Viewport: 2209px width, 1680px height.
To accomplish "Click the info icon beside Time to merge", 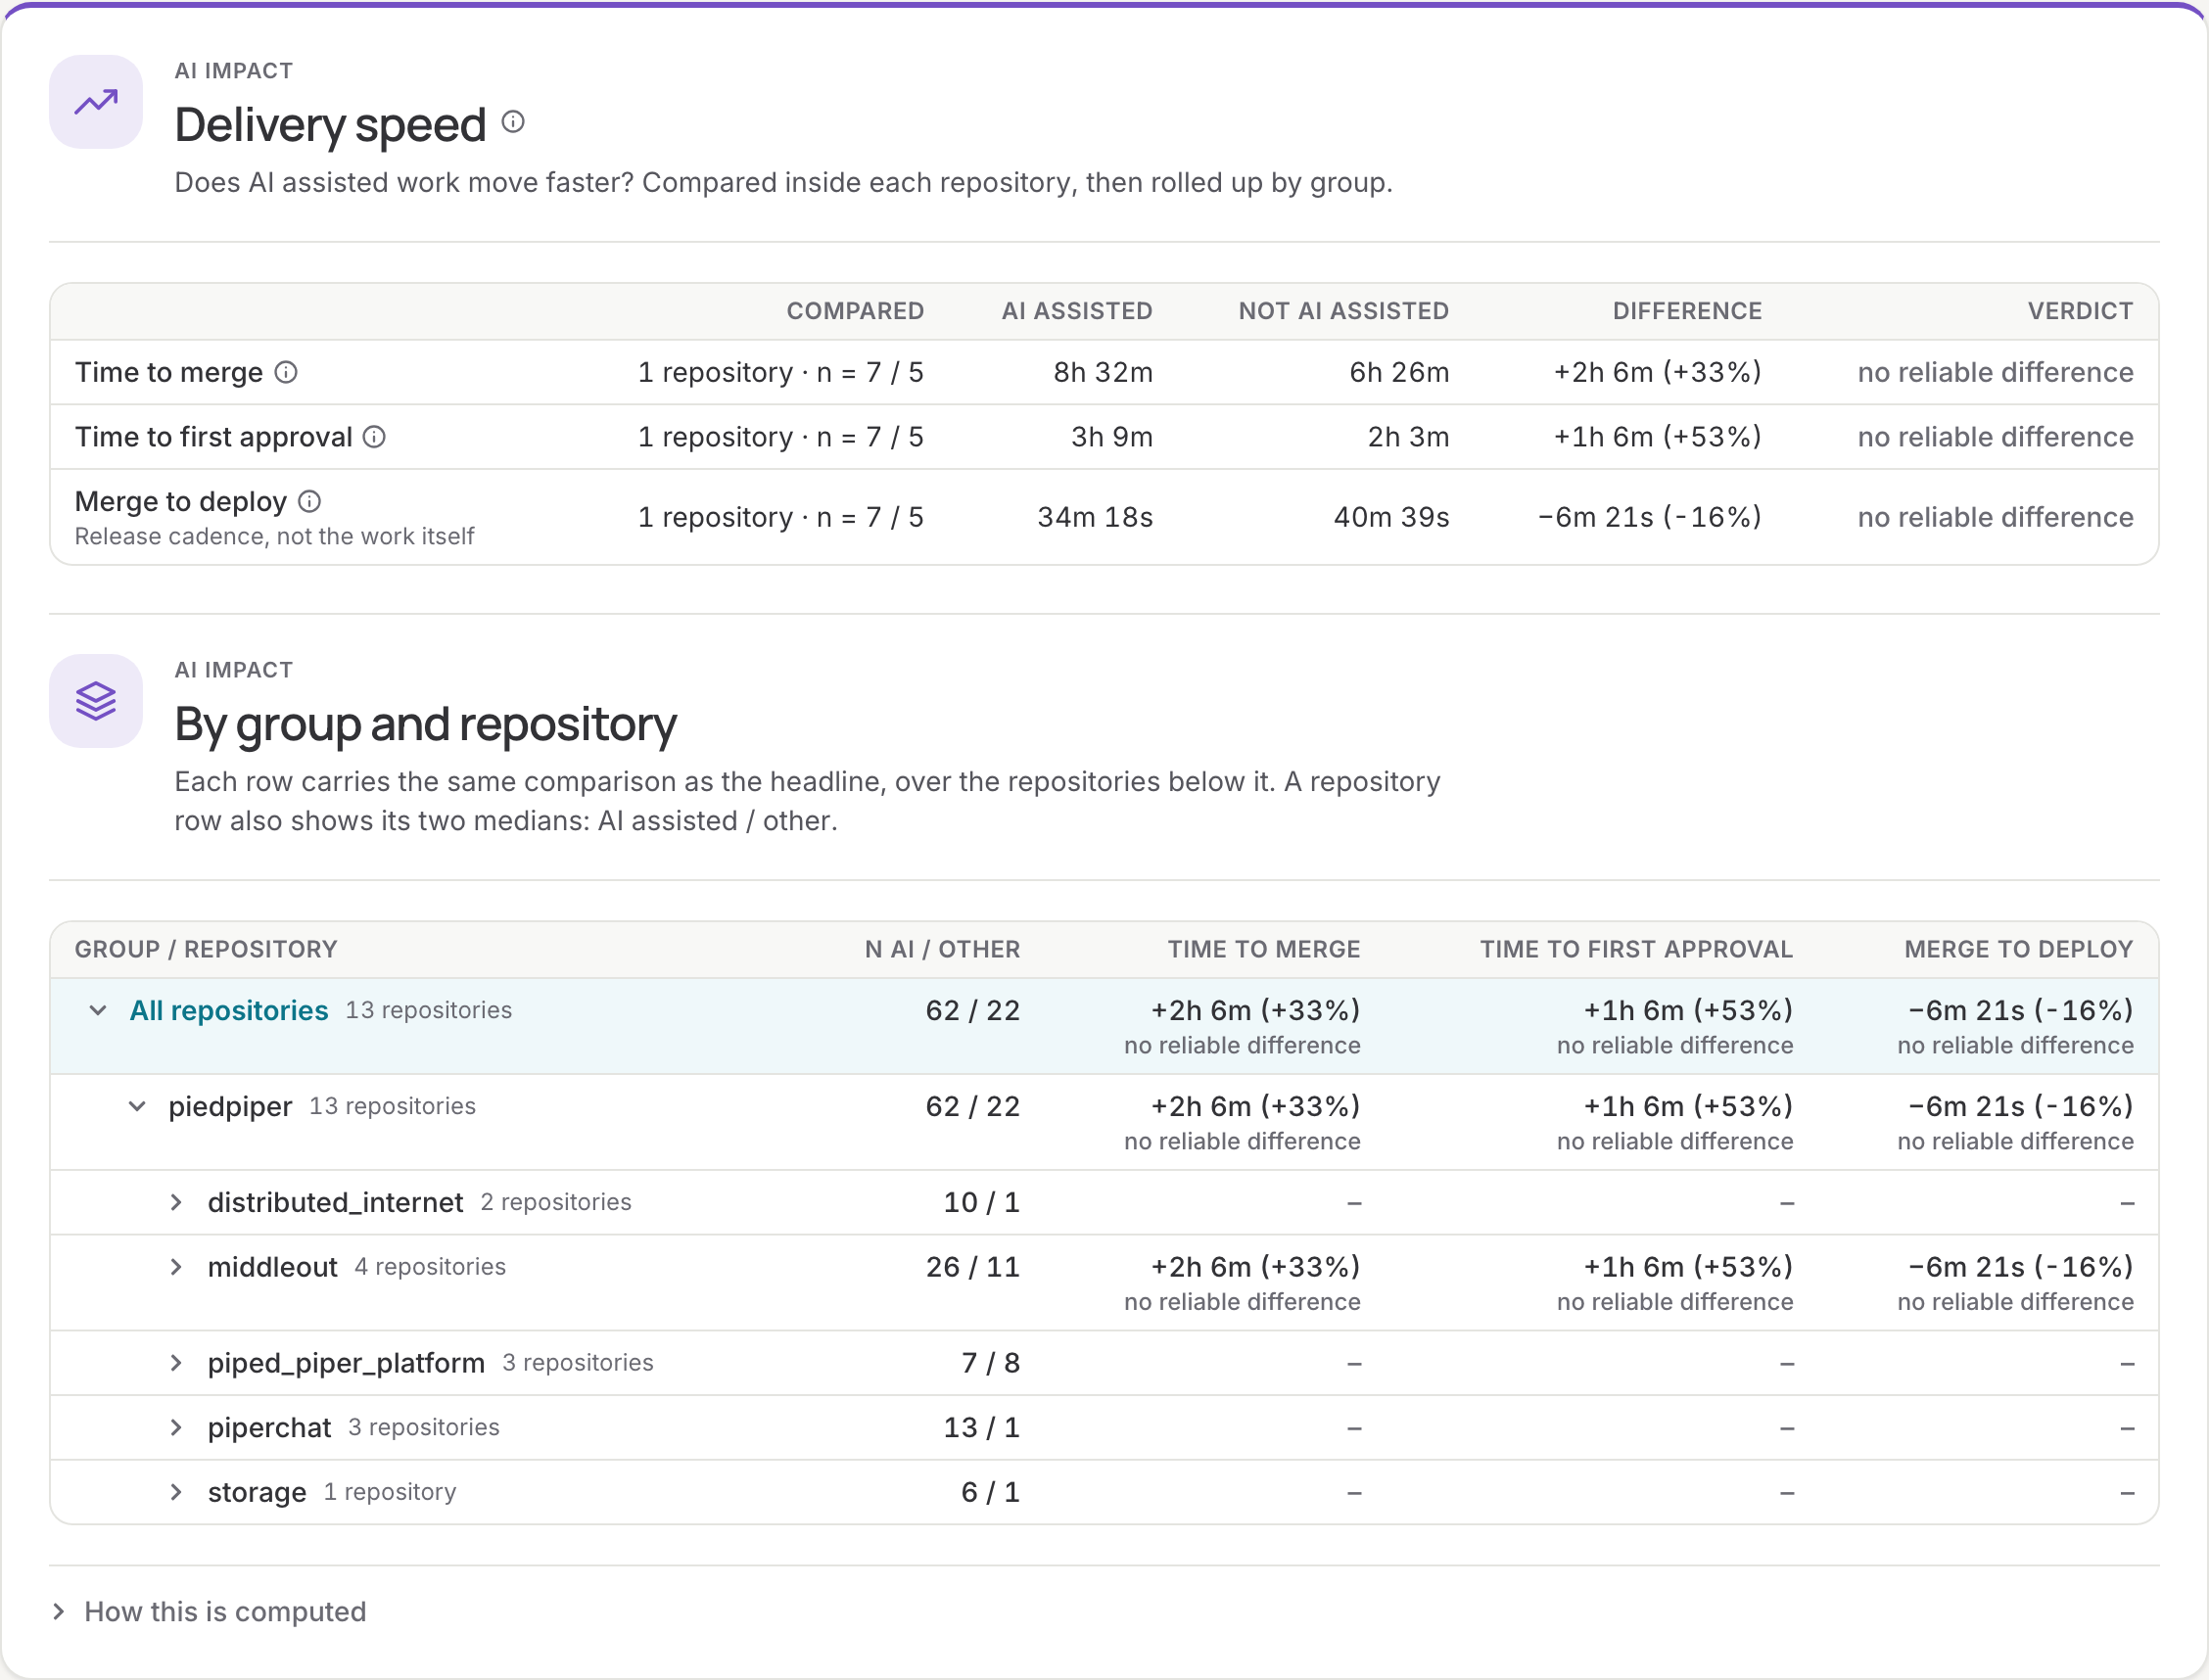I will [x=286, y=372].
